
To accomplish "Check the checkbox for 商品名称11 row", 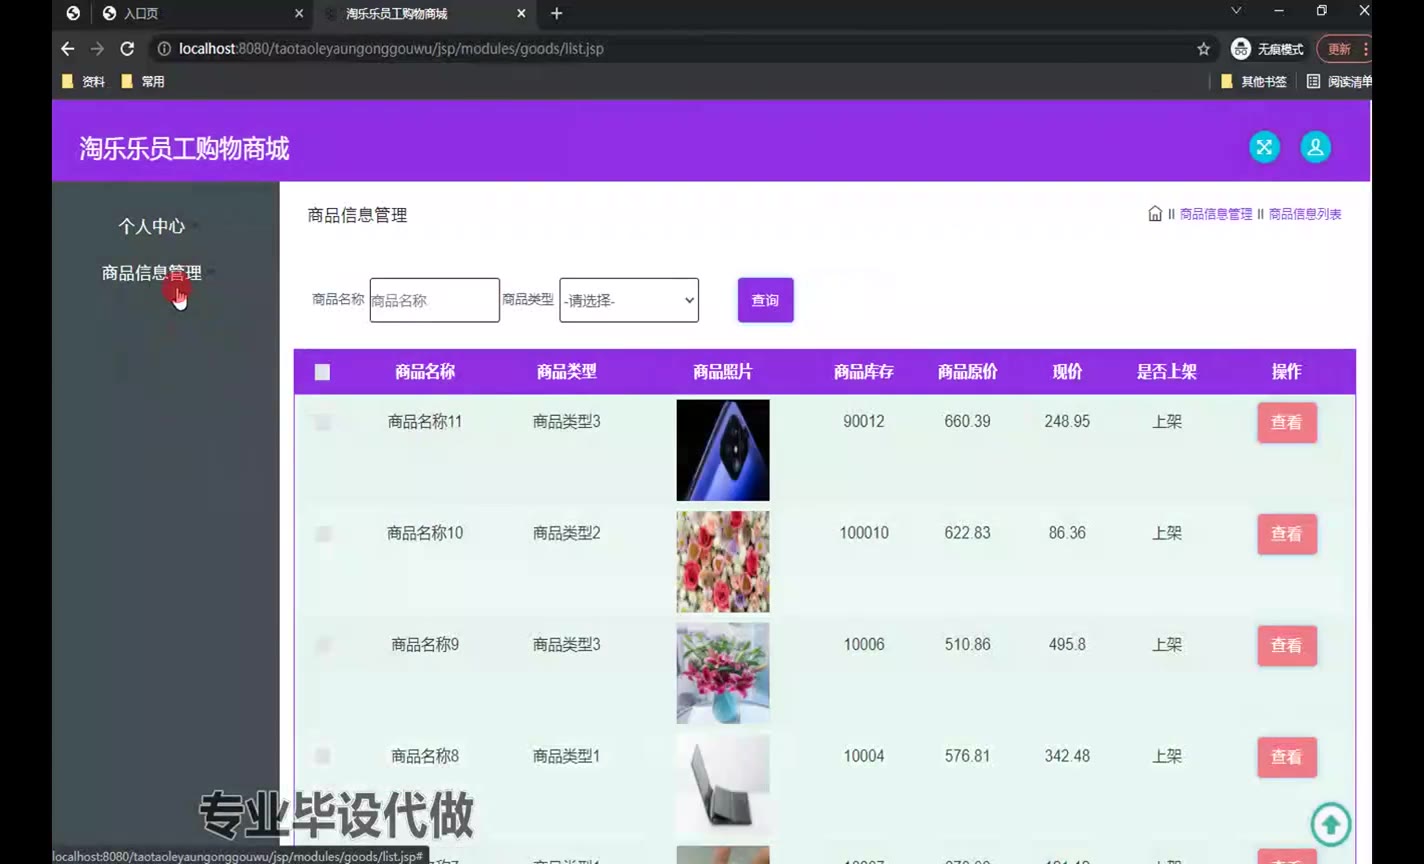I will click(x=322, y=422).
